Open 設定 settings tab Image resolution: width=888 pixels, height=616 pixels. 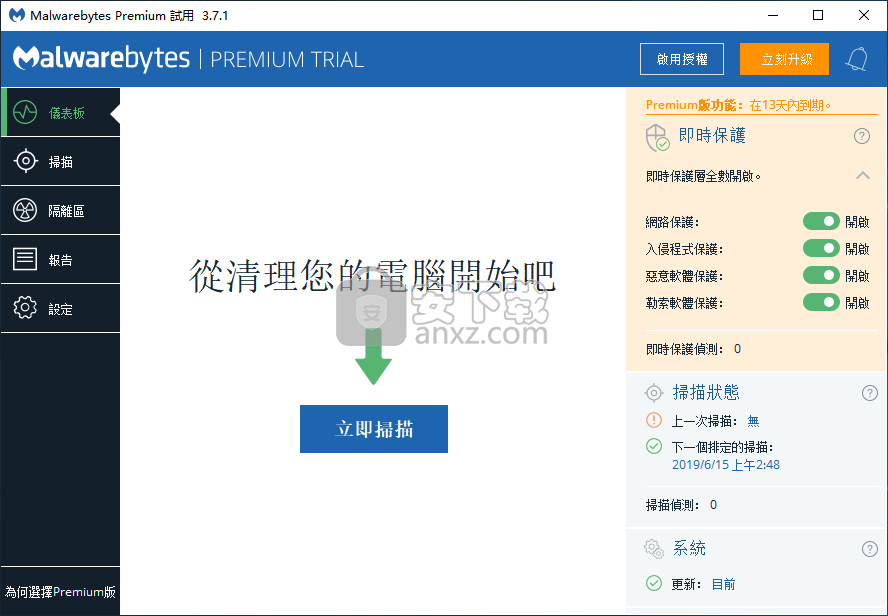60,309
